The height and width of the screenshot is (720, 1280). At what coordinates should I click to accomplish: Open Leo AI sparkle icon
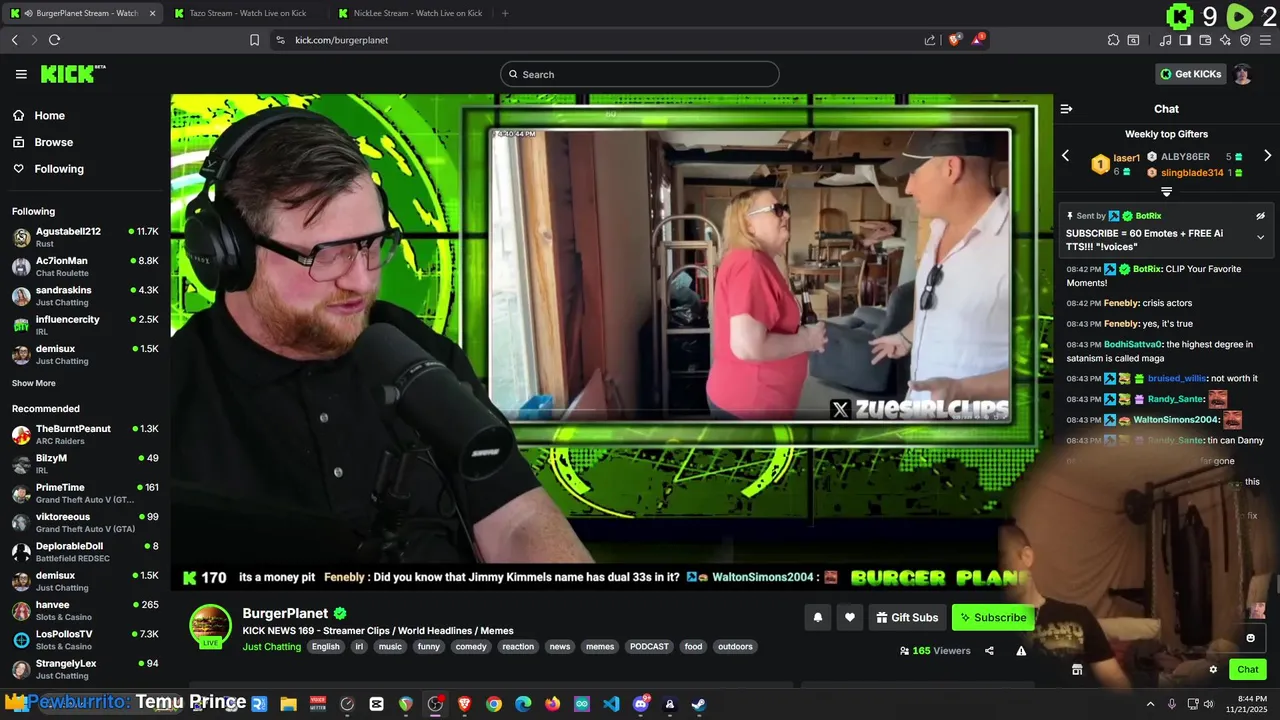click(x=1225, y=40)
